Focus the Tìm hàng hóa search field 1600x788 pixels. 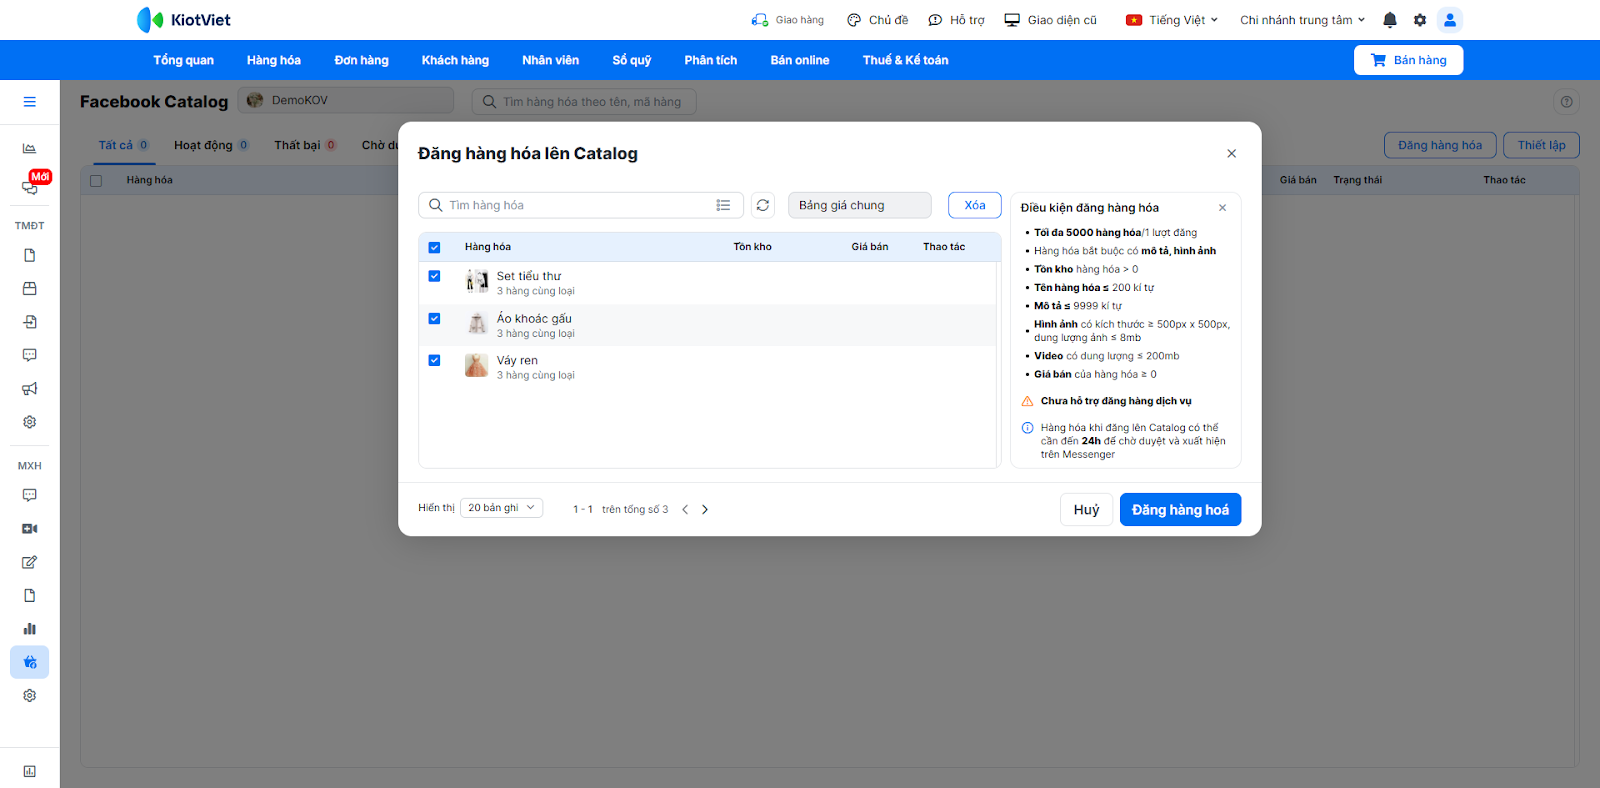[x=580, y=205]
